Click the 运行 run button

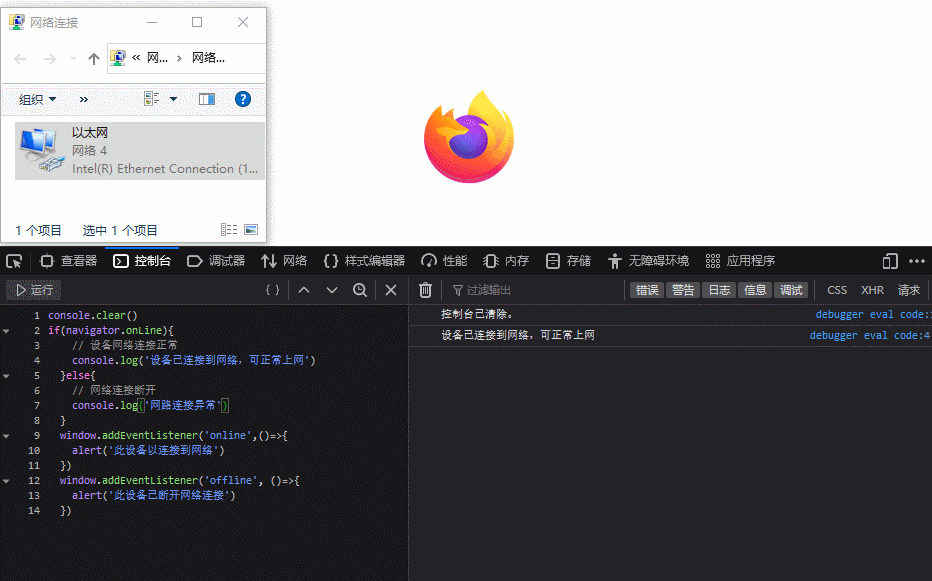34,290
